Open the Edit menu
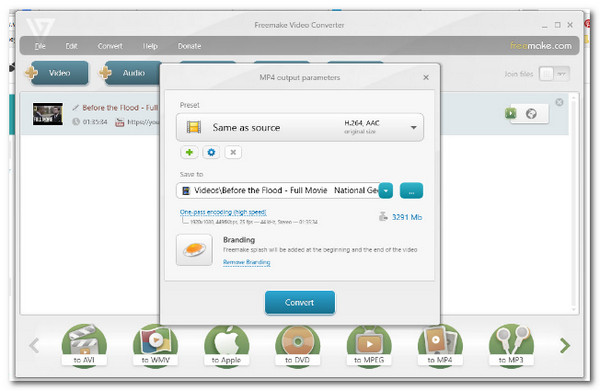 71,46
